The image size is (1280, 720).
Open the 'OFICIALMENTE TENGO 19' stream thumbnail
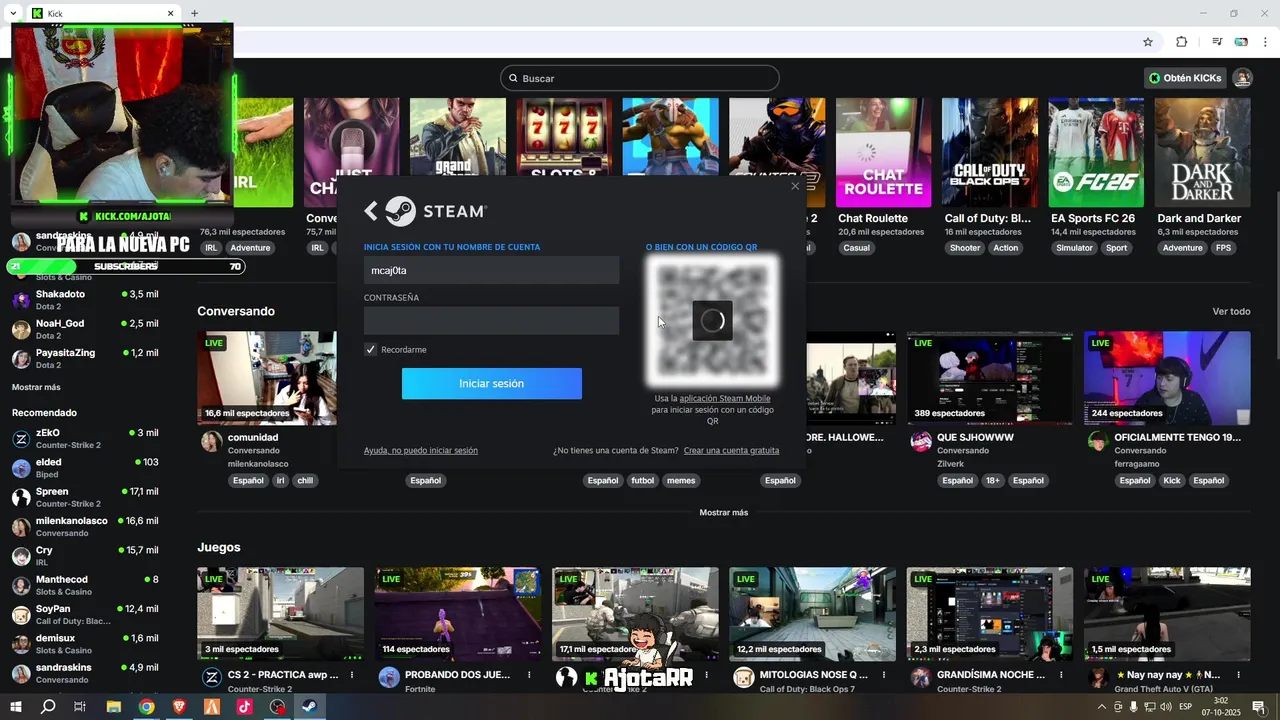click(x=1167, y=378)
